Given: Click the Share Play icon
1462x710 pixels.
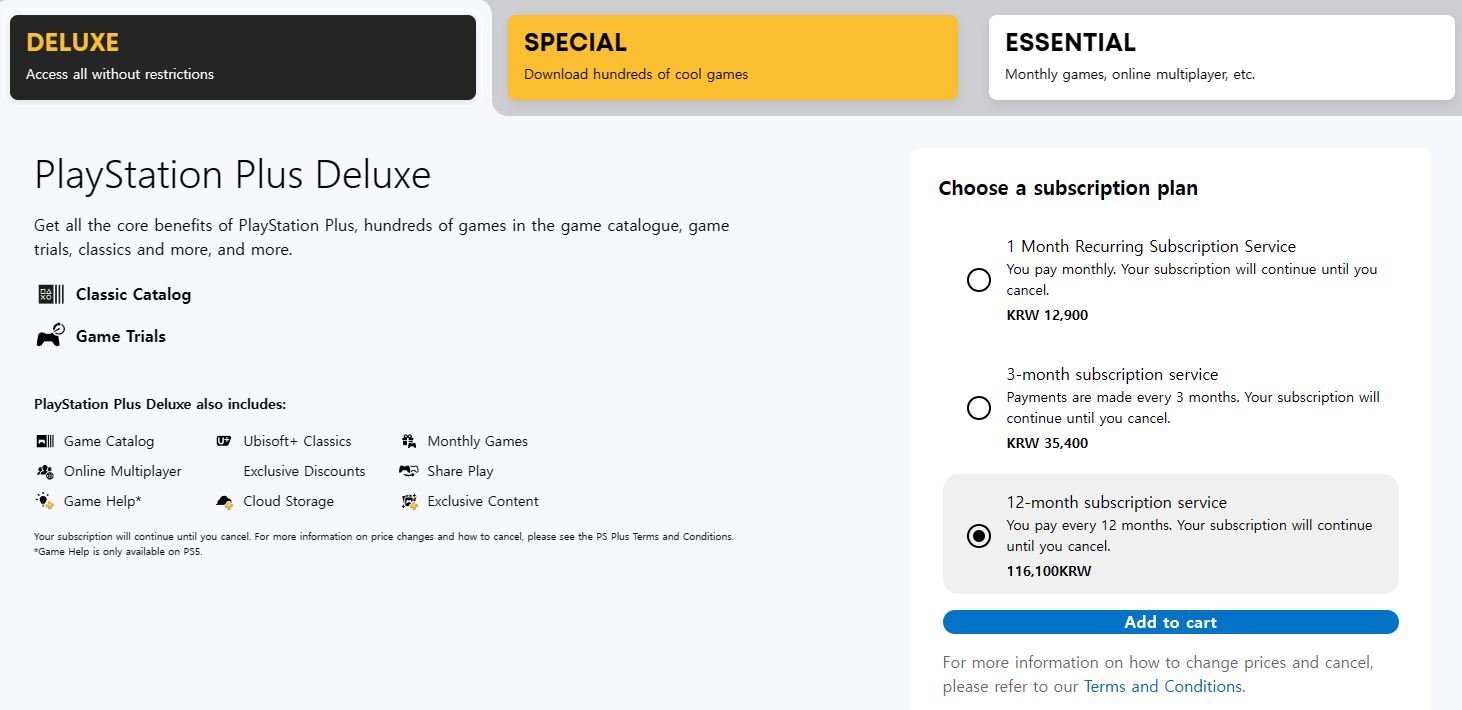Looking at the screenshot, I should point(408,471).
